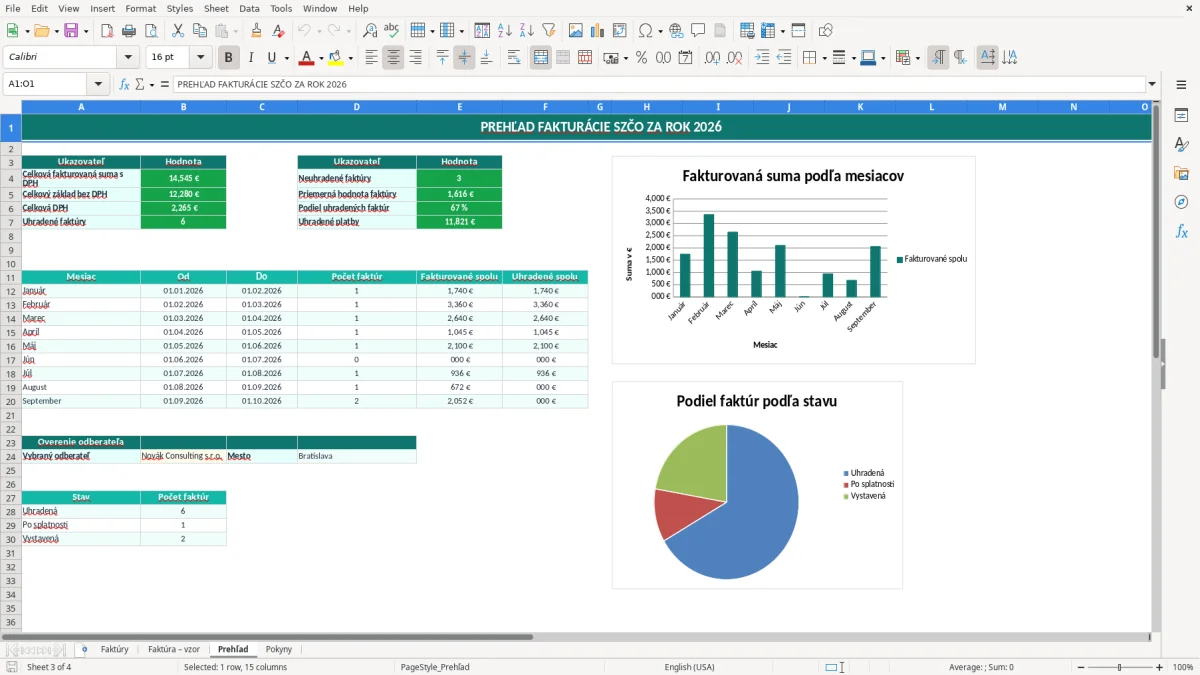The height and width of the screenshot is (675, 1200).
Task: Insert a hyperlink with the globe icon
Action: 676,31
